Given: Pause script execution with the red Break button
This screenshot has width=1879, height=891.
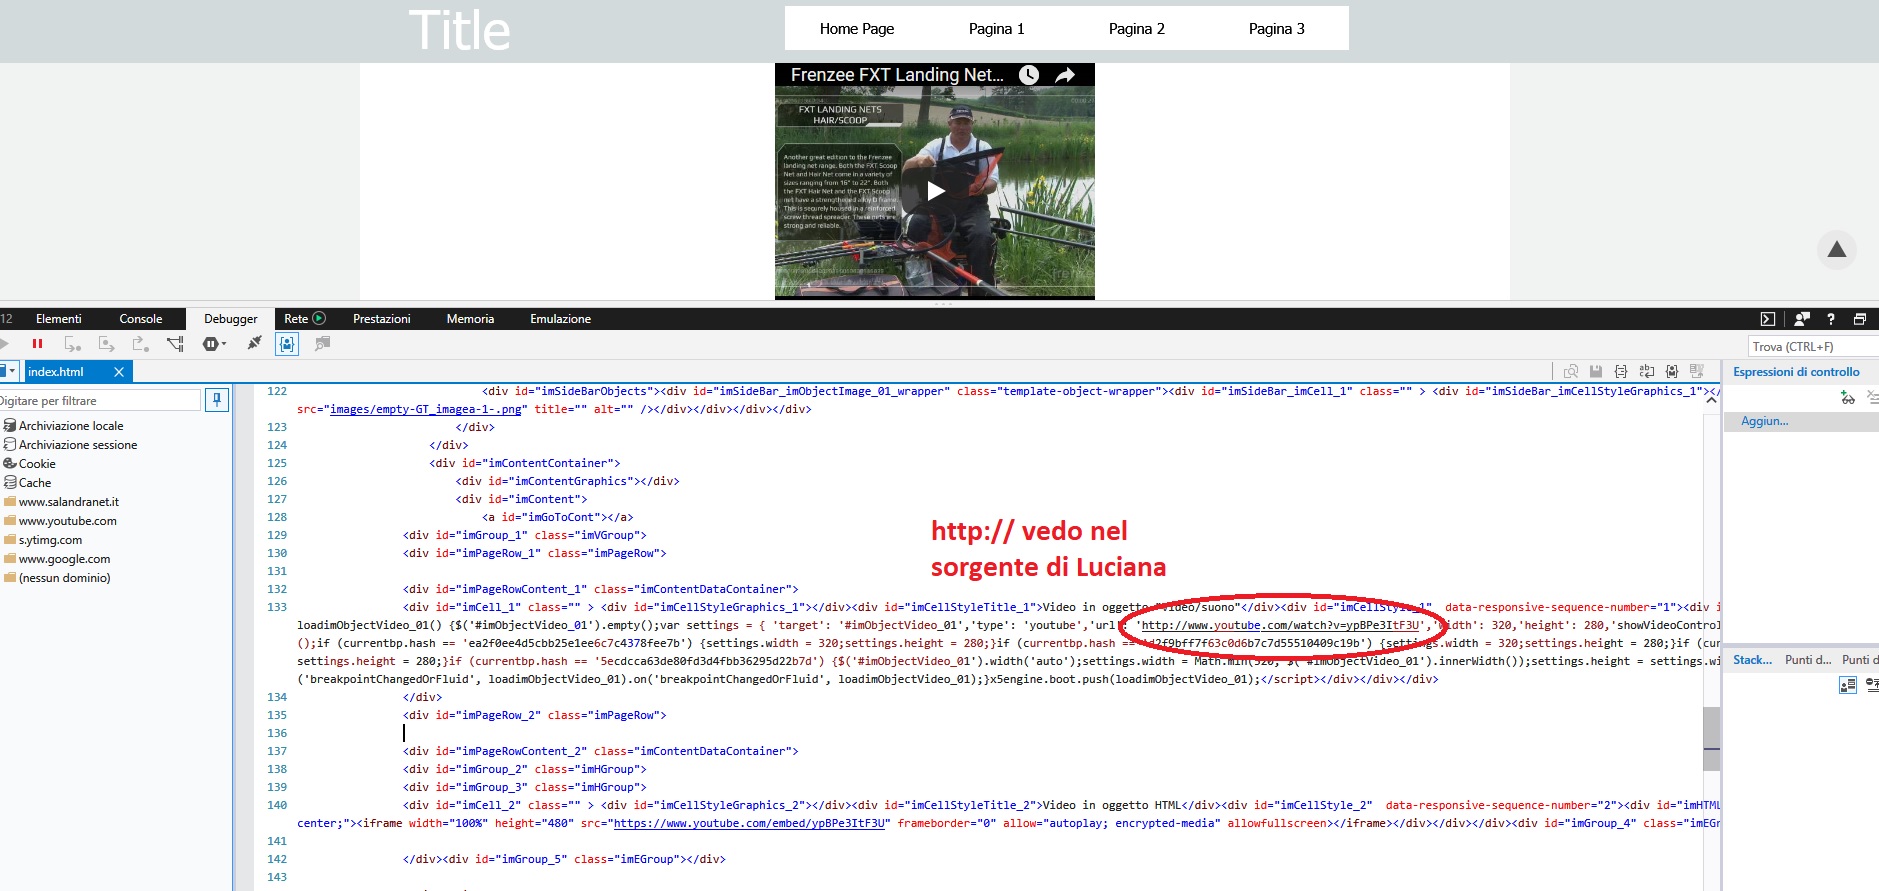Looking at the screenshot, I should tap(37, 344).
